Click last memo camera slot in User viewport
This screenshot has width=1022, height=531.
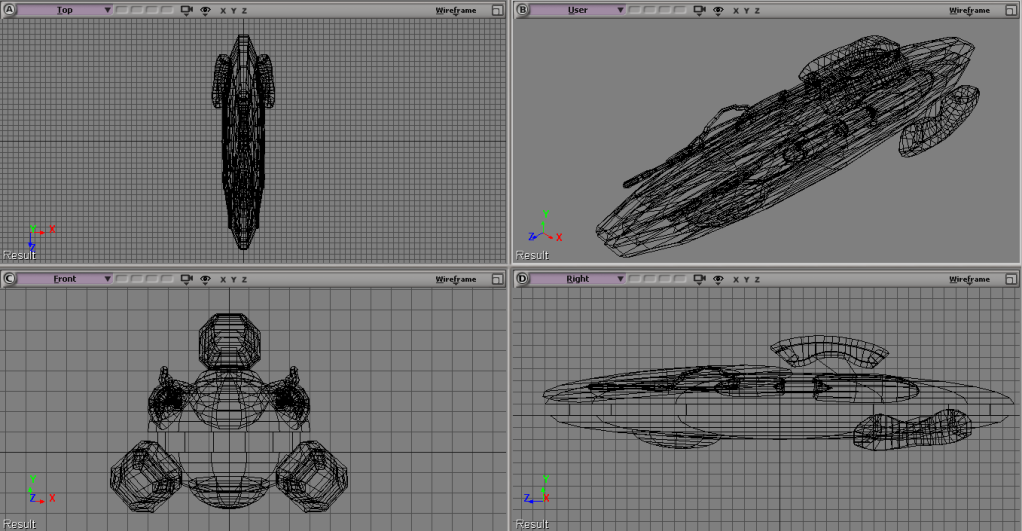coord(680,10)
